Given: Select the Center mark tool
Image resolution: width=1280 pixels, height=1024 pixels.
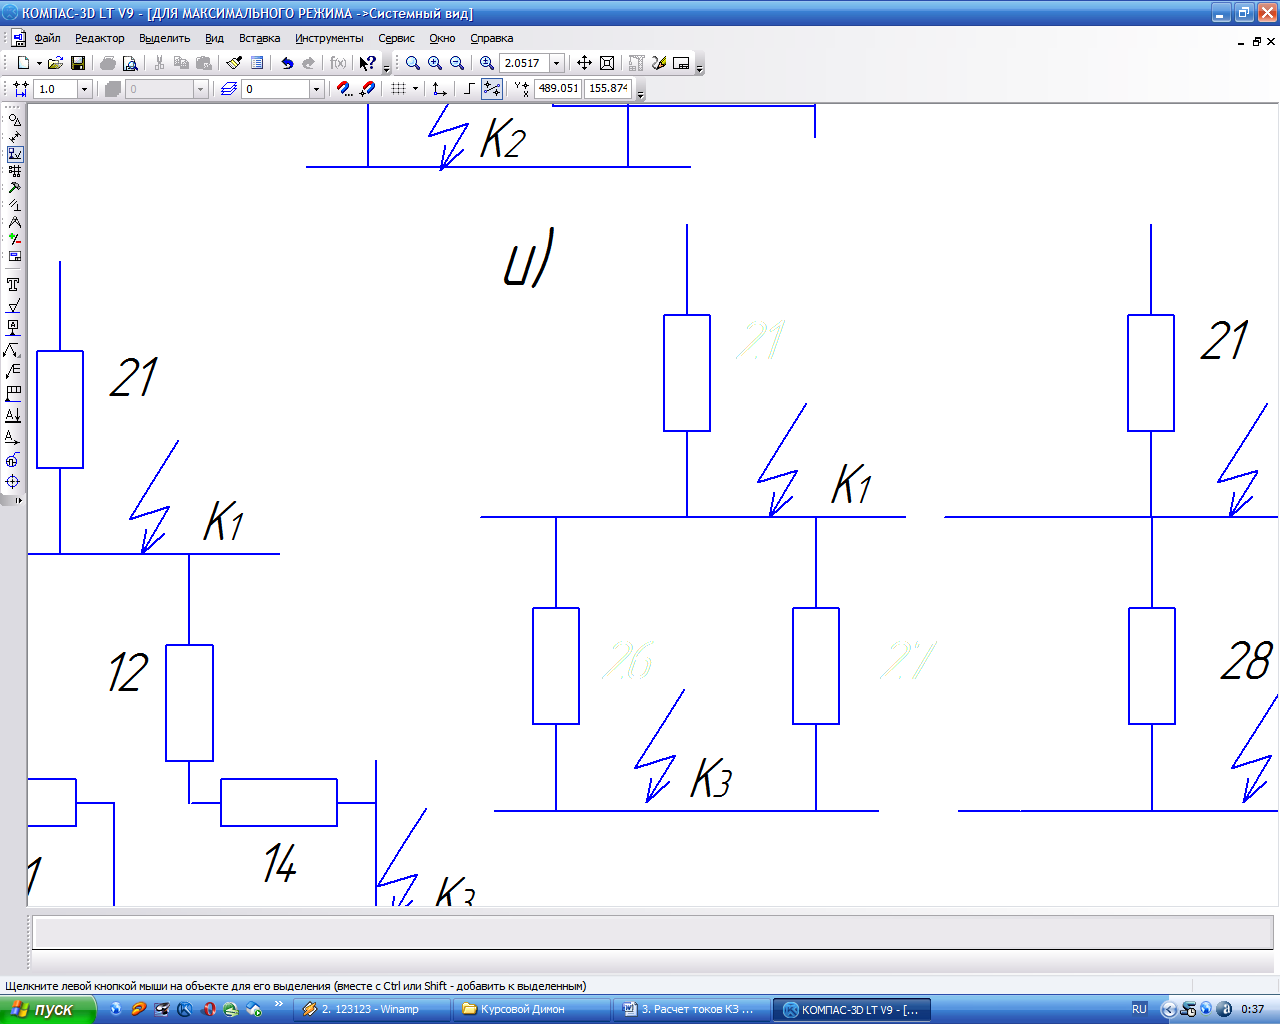Looking at the screenshot, I should pos(13,481).
